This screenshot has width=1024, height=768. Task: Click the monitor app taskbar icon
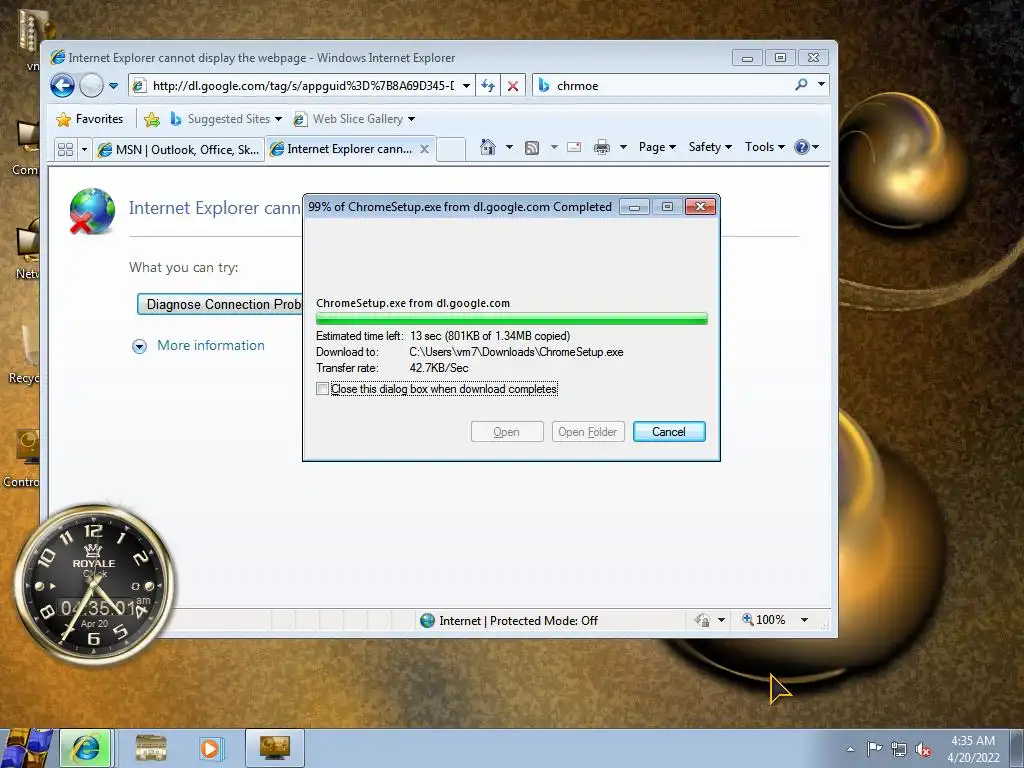point(274,748)
